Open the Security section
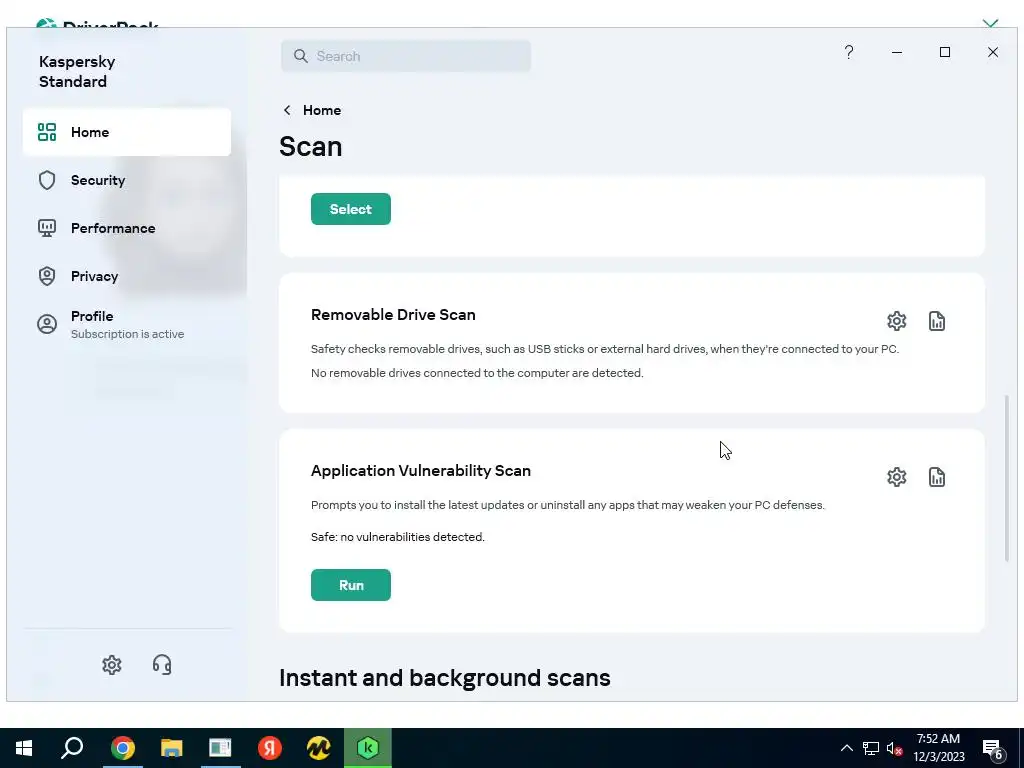The image size is (1024, 768). (x=127, y=180)
